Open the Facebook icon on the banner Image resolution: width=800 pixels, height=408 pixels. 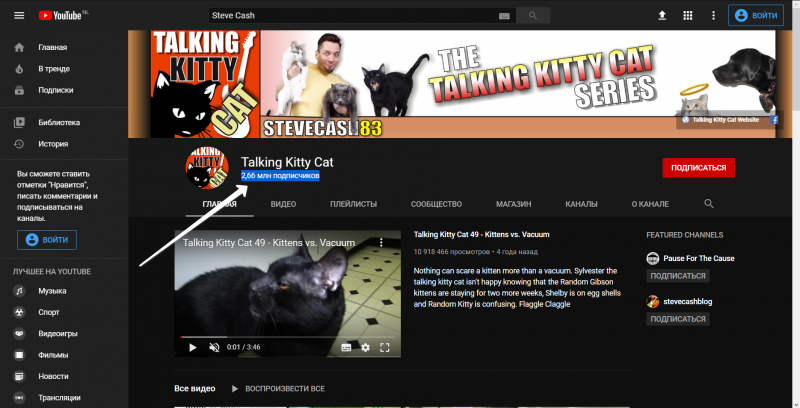click(774, 120)
